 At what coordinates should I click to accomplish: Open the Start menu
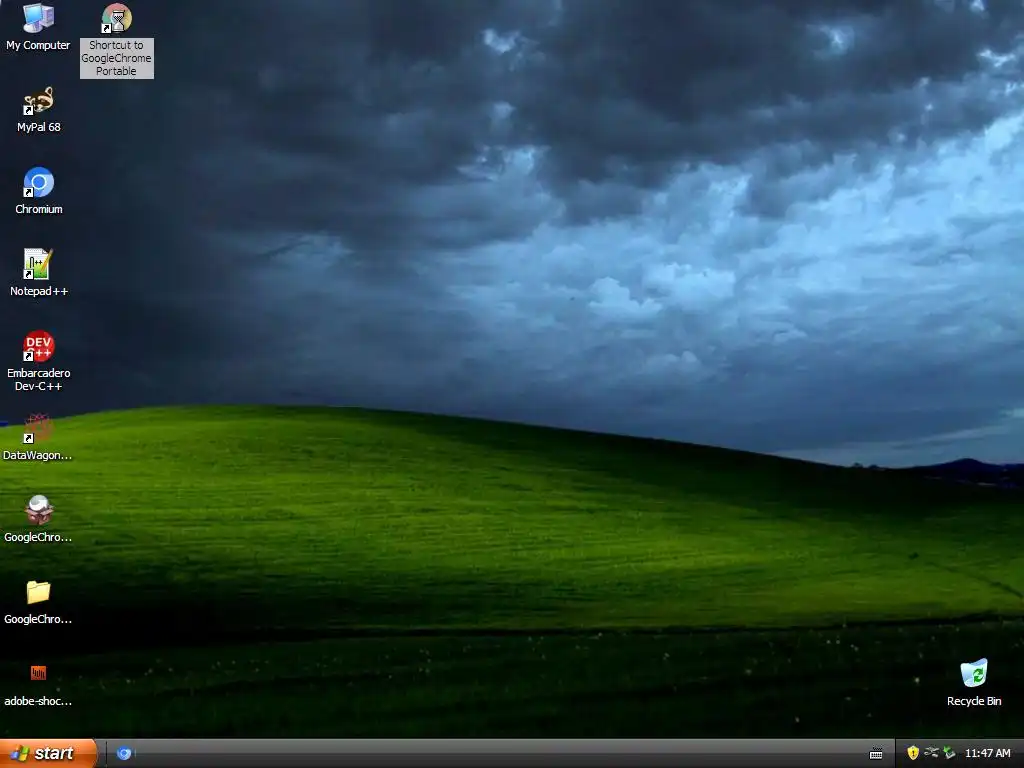(48, 754)
